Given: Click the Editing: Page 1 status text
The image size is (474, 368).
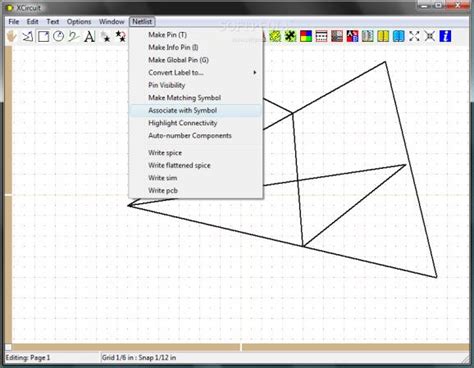Looking at the screenshot, I should pos(28,358).
